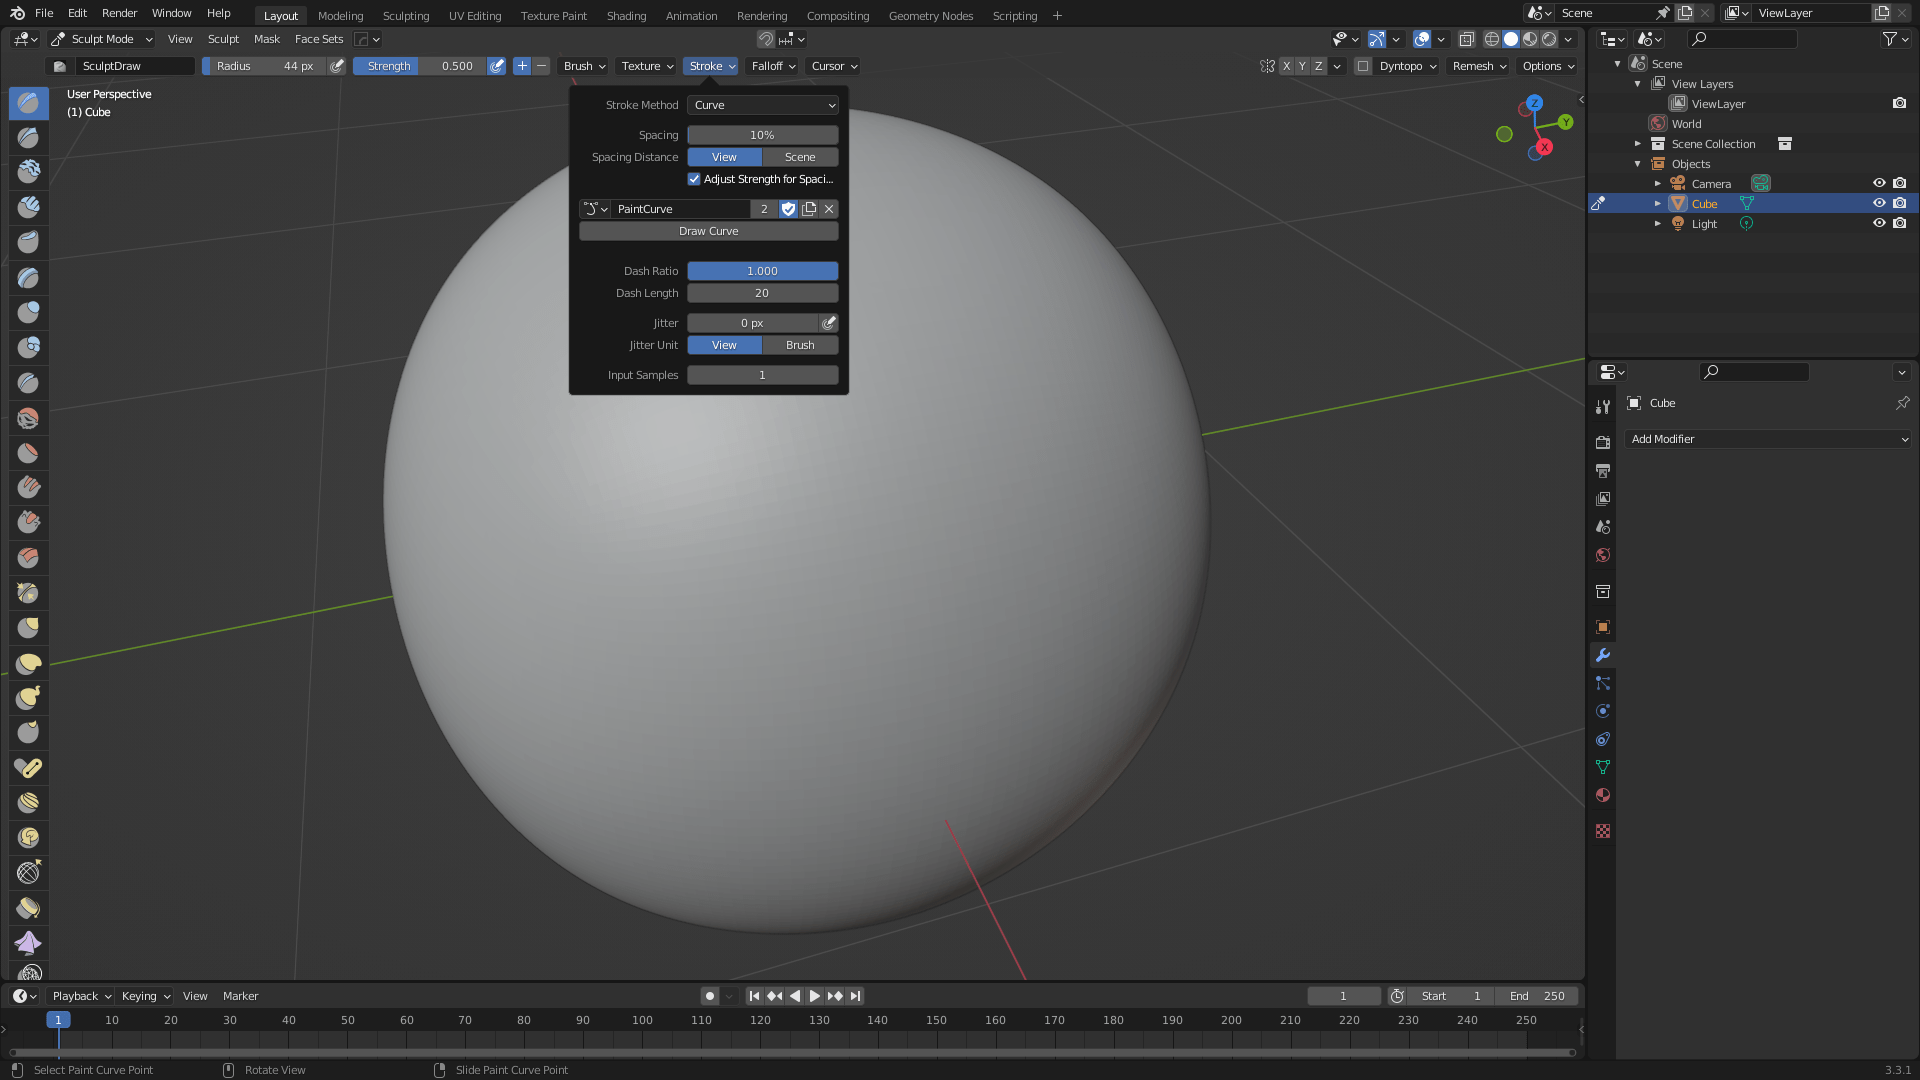Unlink the PaintCurve with X icon
Image resolution: width=1920 pixels, height=1080 pixels.
(x=829, y=209)
